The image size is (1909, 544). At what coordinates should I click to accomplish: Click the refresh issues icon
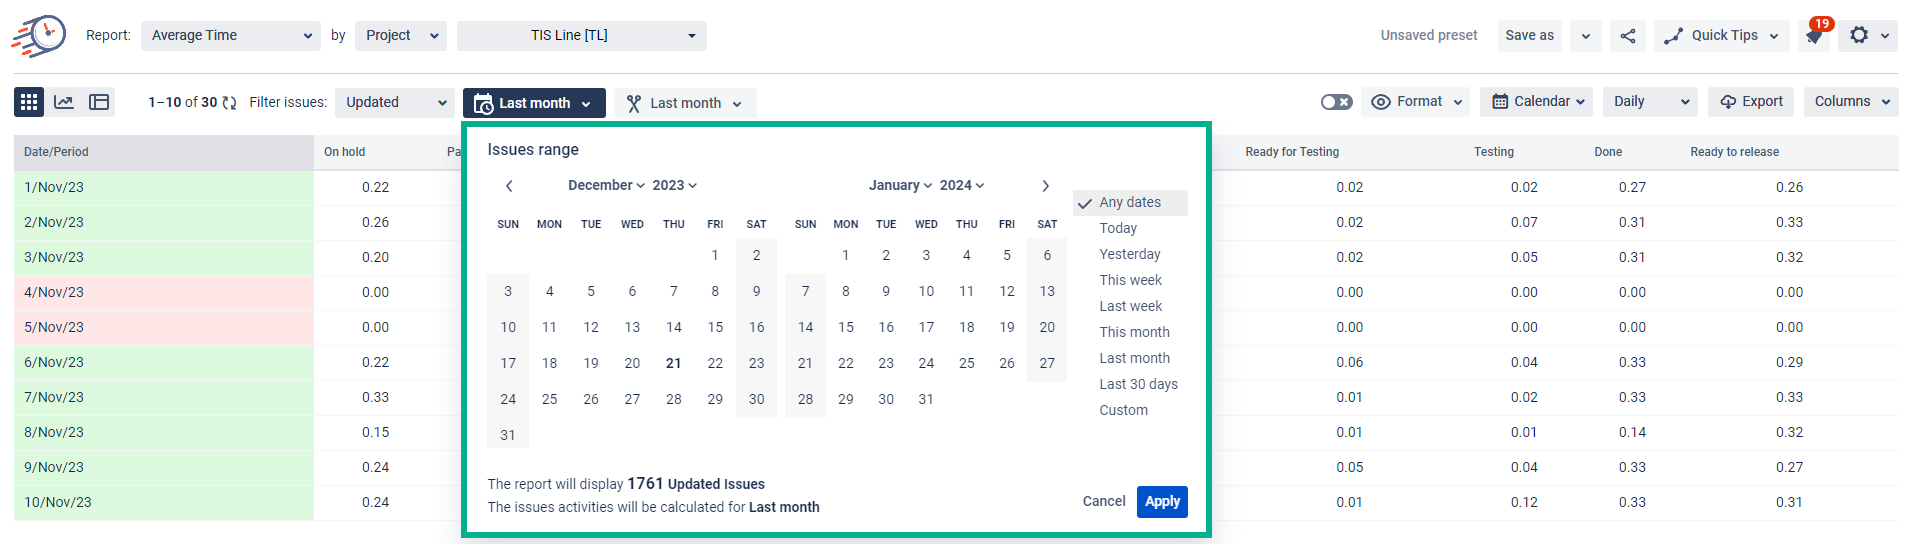tap(230, 103)
